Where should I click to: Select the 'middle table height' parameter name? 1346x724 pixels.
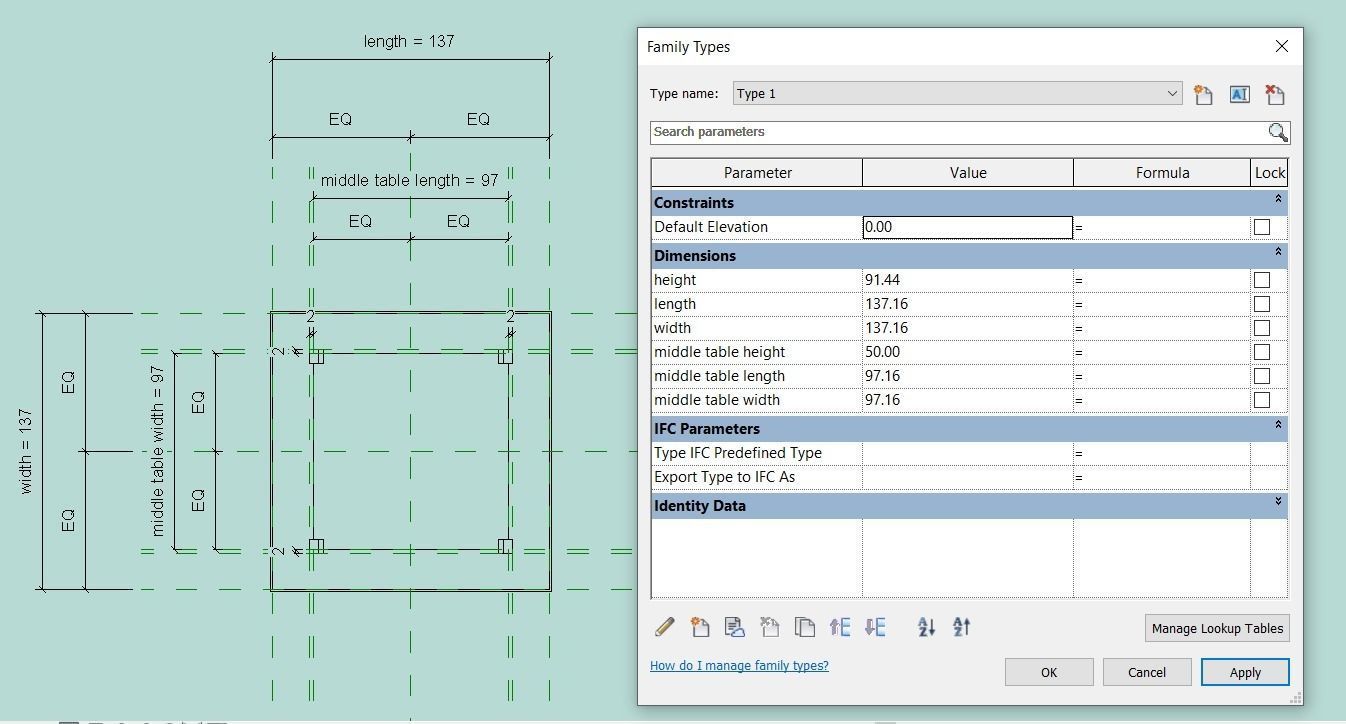pos(719,352)
